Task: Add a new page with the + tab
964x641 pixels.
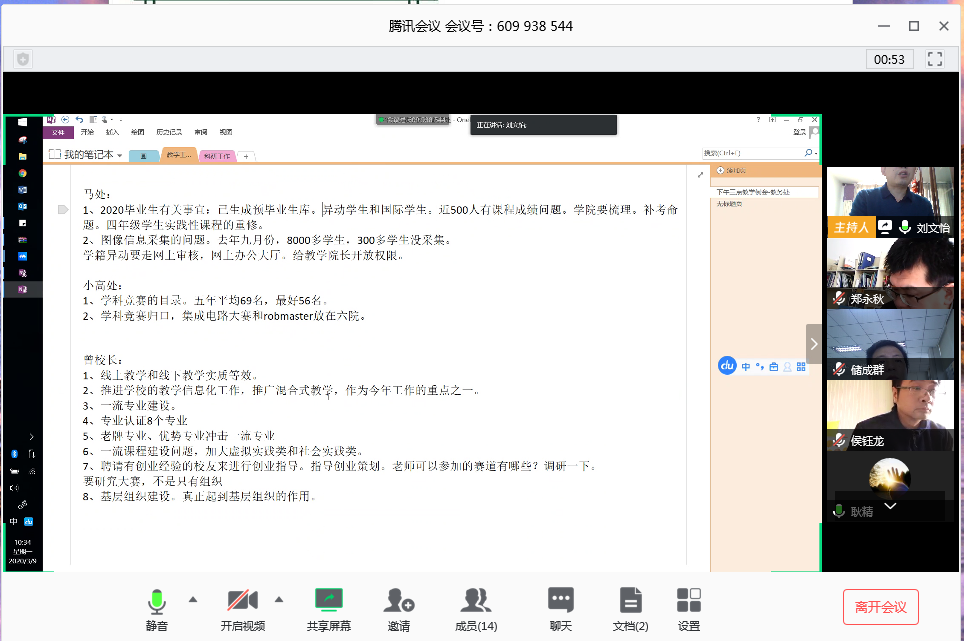Action: click(246, 156)
